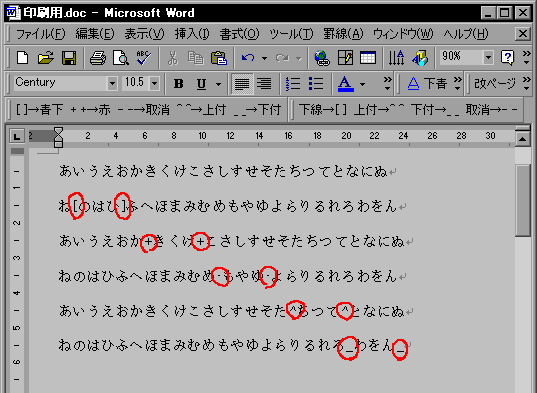Open the ウィンドウ(W) menu
Screen dimensions: 537x393
[403, 34]
